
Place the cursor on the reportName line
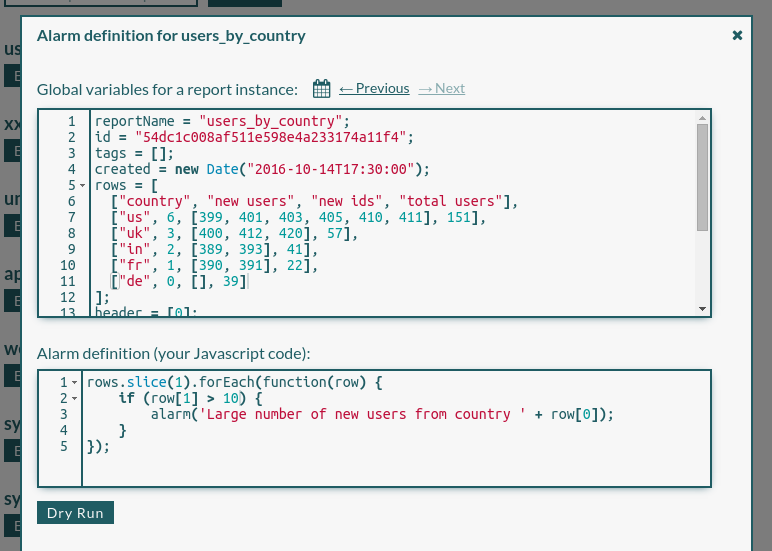[x=222, y=121]
